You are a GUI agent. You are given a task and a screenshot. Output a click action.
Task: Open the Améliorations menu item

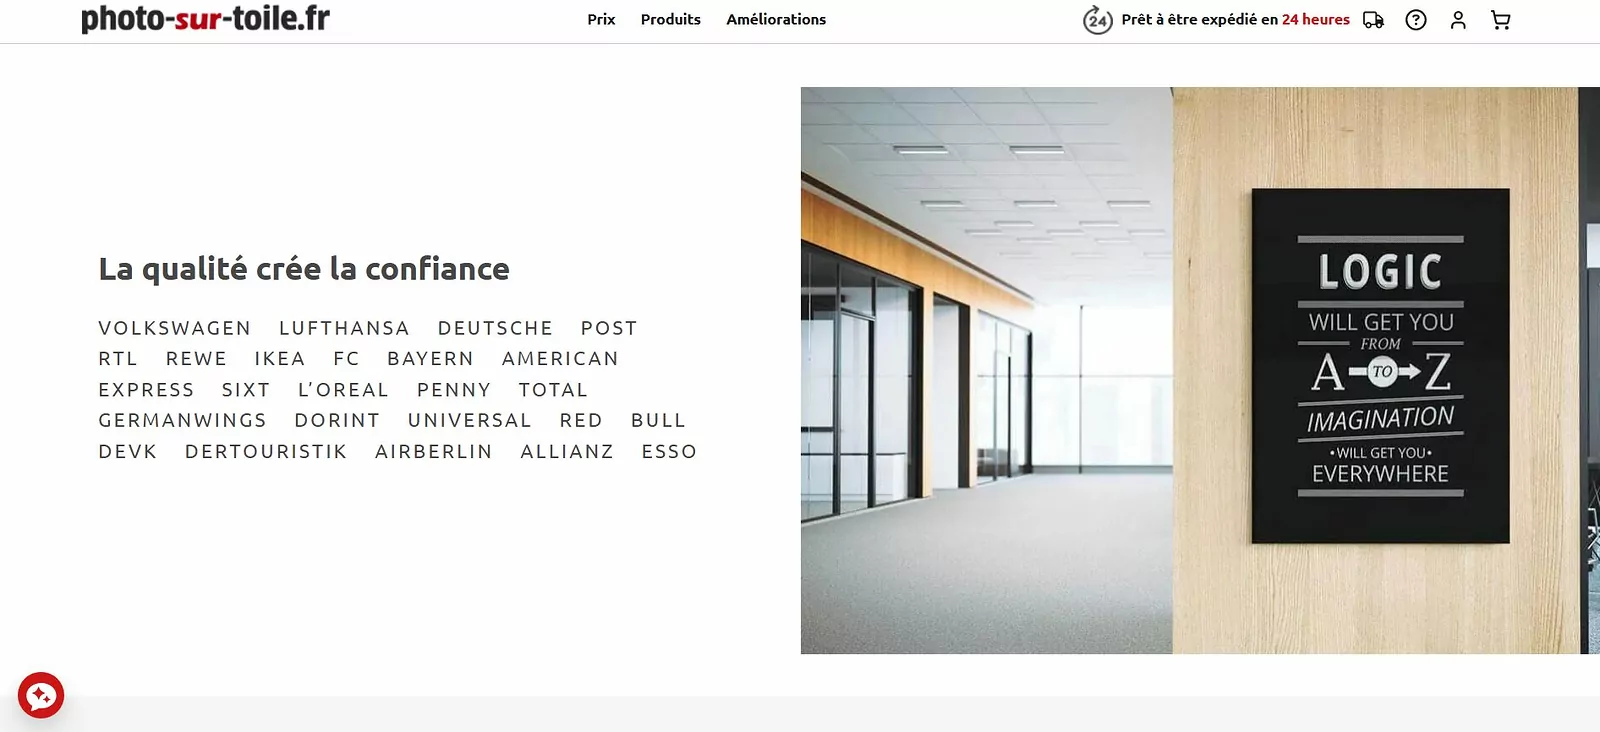click(776, 19)
